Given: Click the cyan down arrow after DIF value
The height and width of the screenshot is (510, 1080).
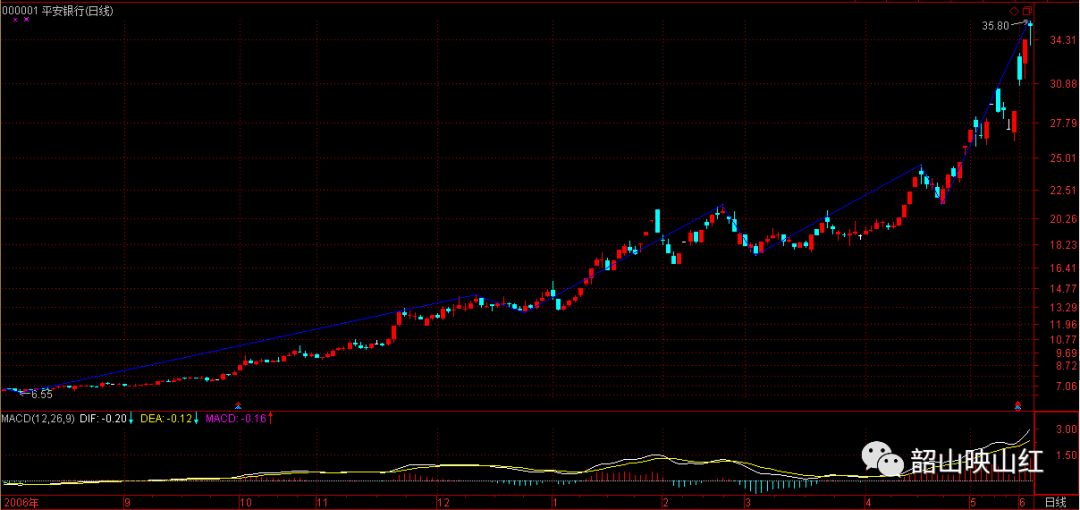Looking at the screenshot, I should coord(130,418).
